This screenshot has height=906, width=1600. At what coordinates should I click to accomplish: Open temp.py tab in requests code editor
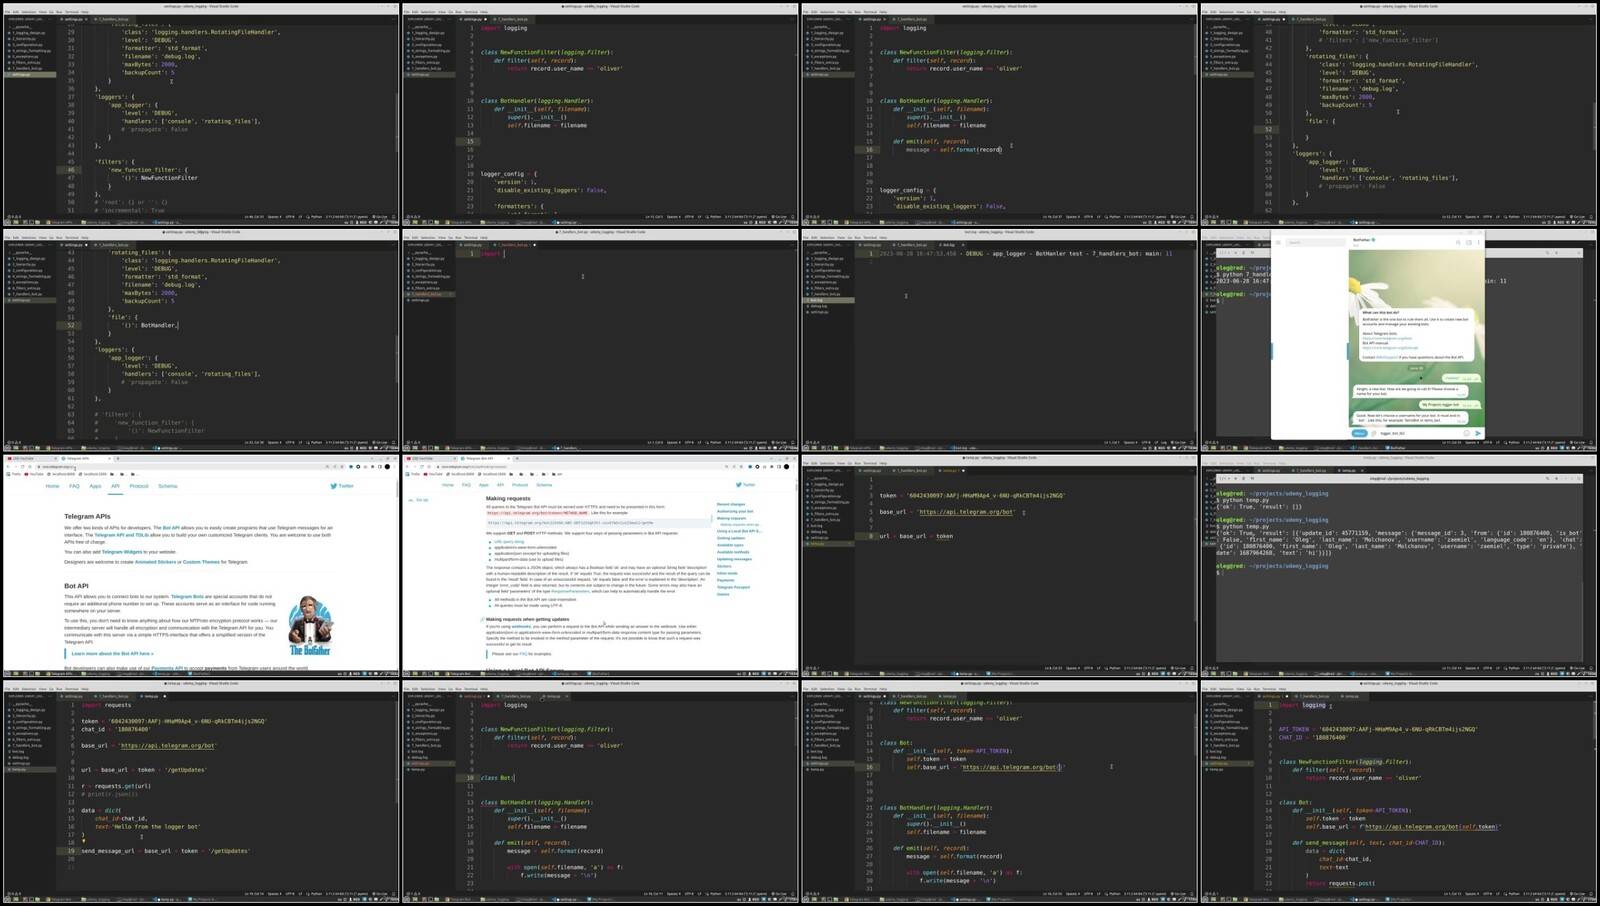[x=150, y=696]
